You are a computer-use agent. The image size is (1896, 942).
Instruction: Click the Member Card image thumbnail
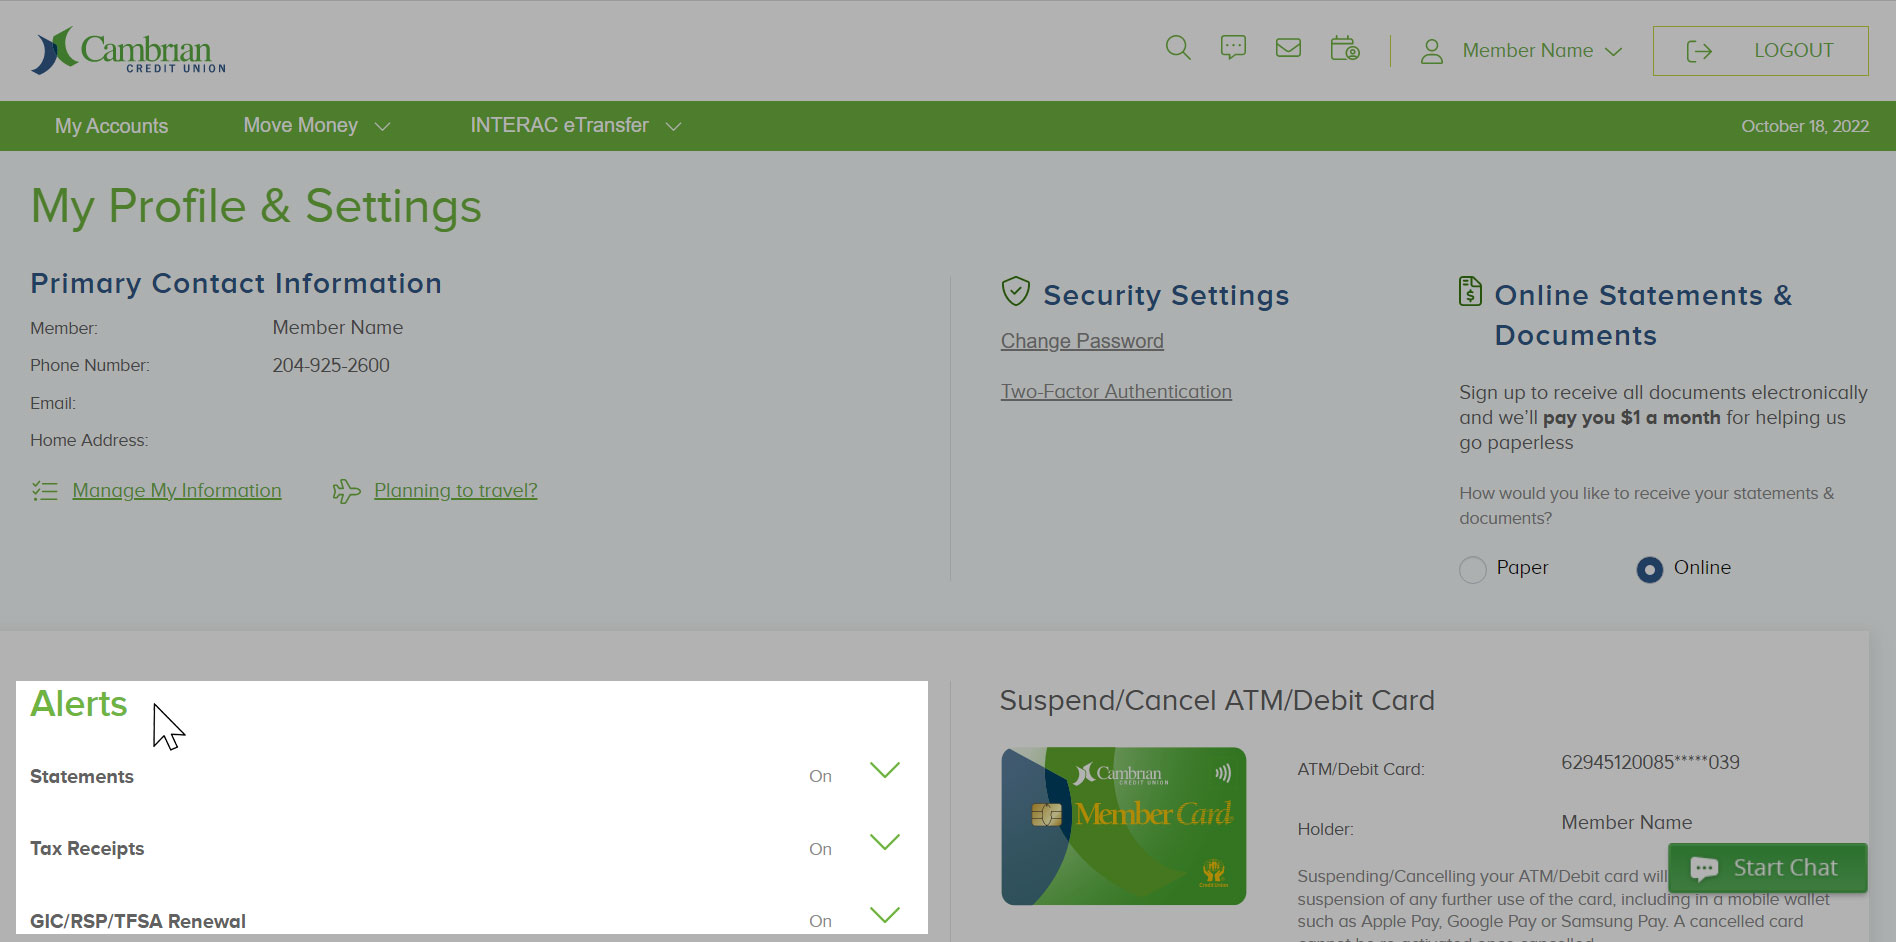point(1123,826)
